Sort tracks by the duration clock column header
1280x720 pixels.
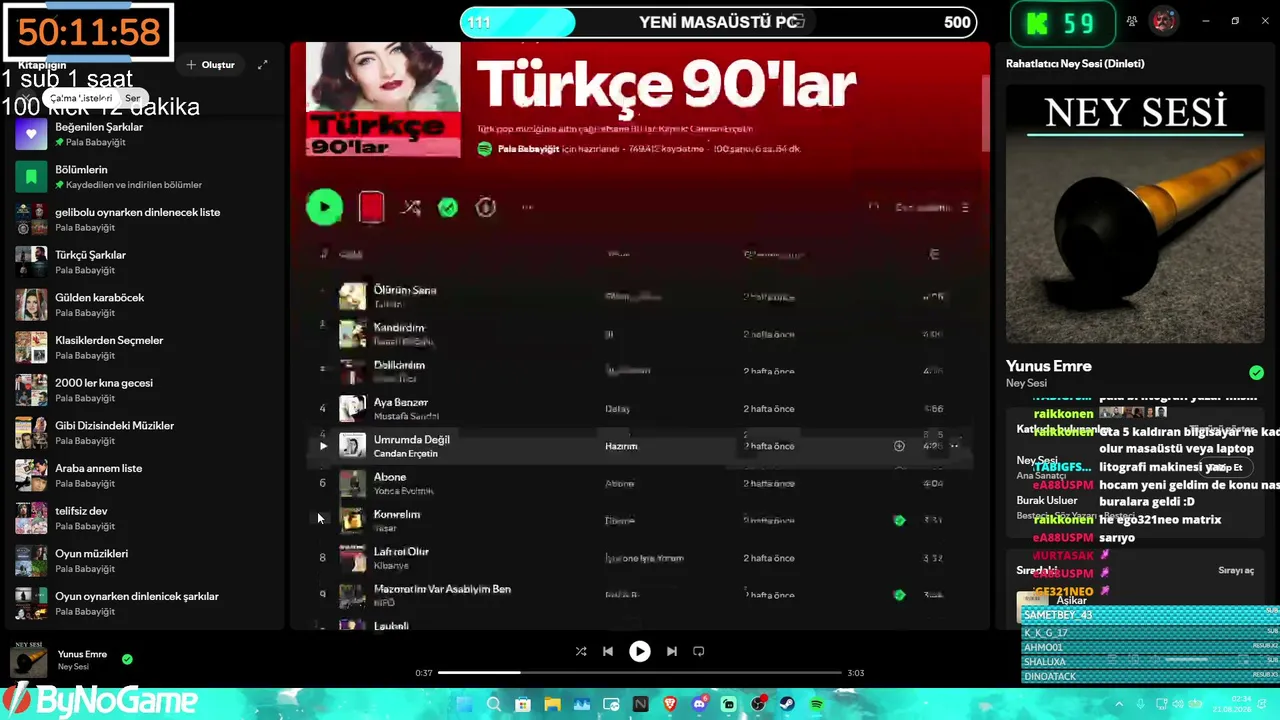pyautogui.click(x=934, y=254)
